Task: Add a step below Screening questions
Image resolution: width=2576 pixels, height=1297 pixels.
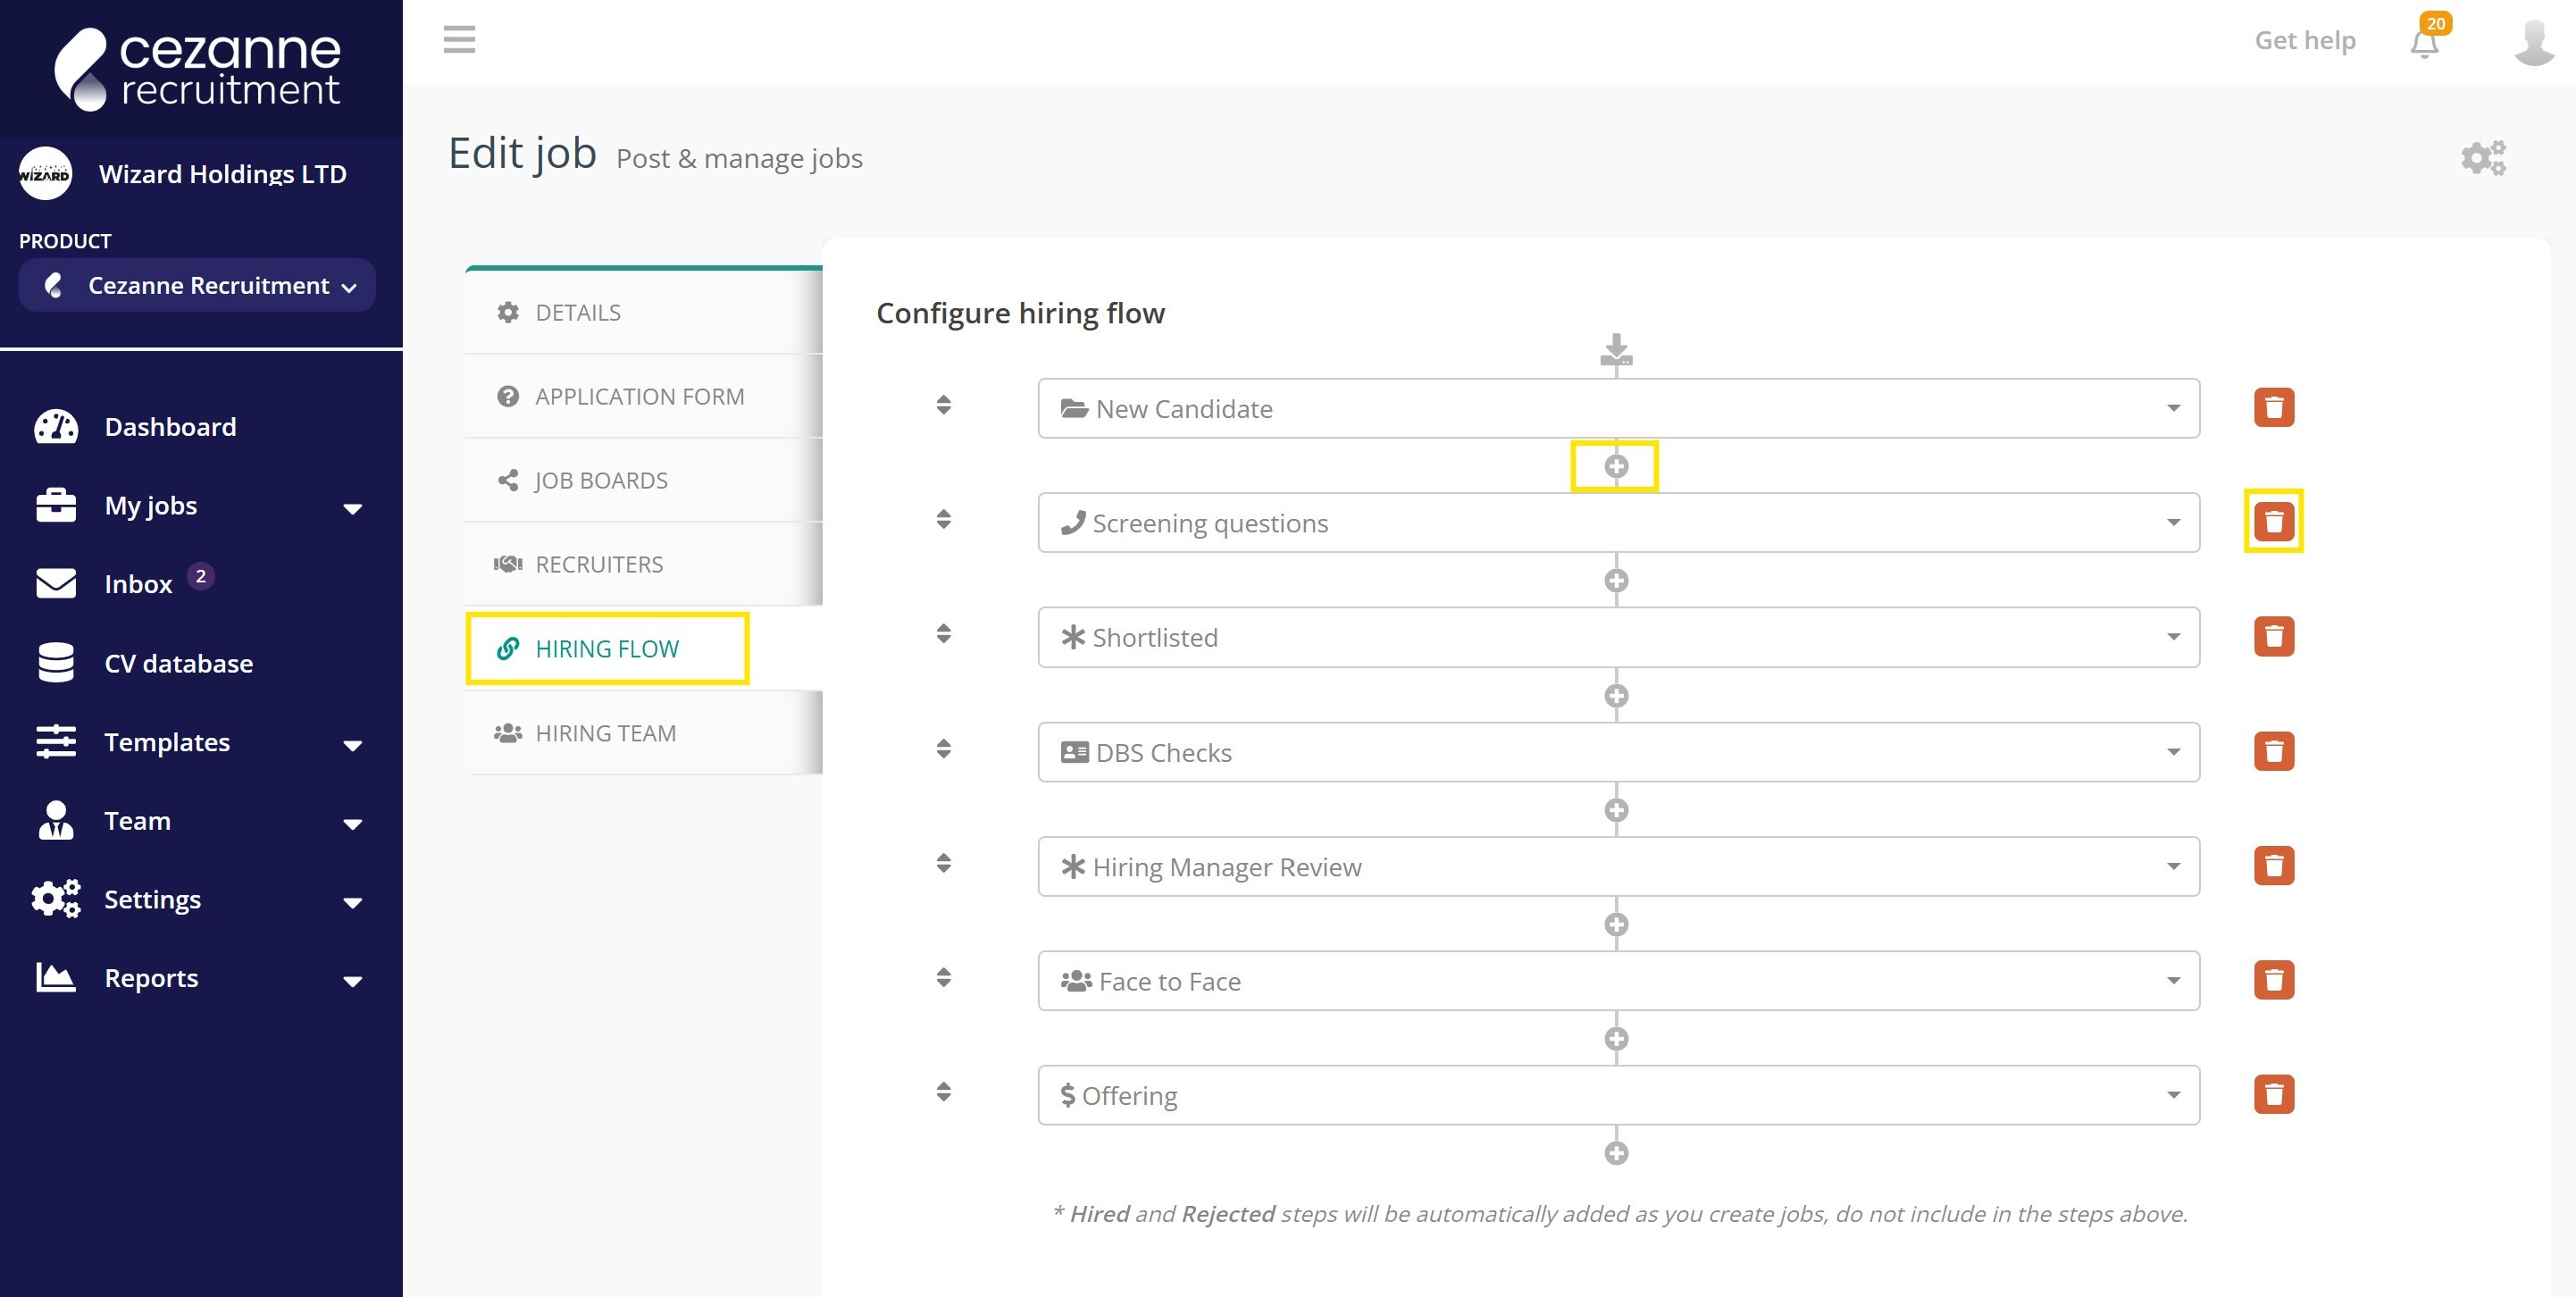Action: 1616,580
